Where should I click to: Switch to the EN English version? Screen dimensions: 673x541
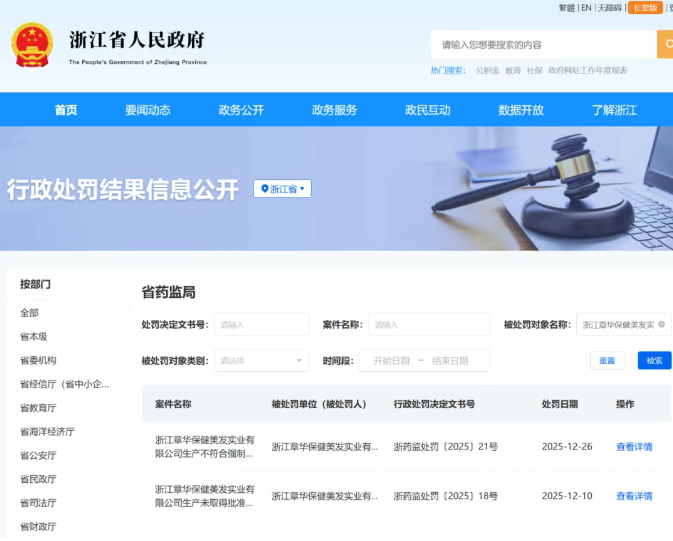[586, 8]
